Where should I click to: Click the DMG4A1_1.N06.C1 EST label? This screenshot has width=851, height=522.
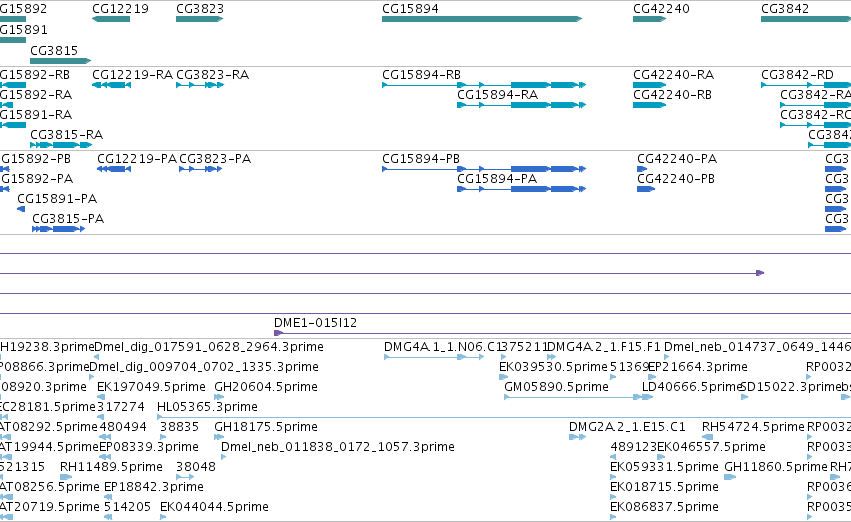[440, 347]
